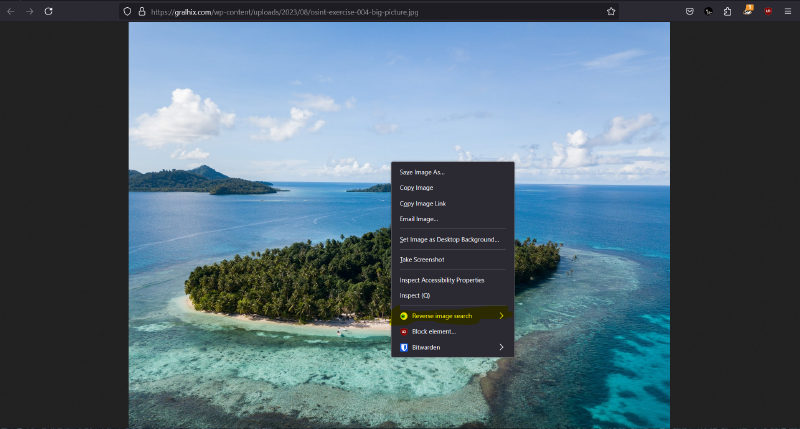Image resolution: width=800 pixels, height=429 pixels.
Task: Click the Forward navigation arrow
Action: (x=28, y=11)
